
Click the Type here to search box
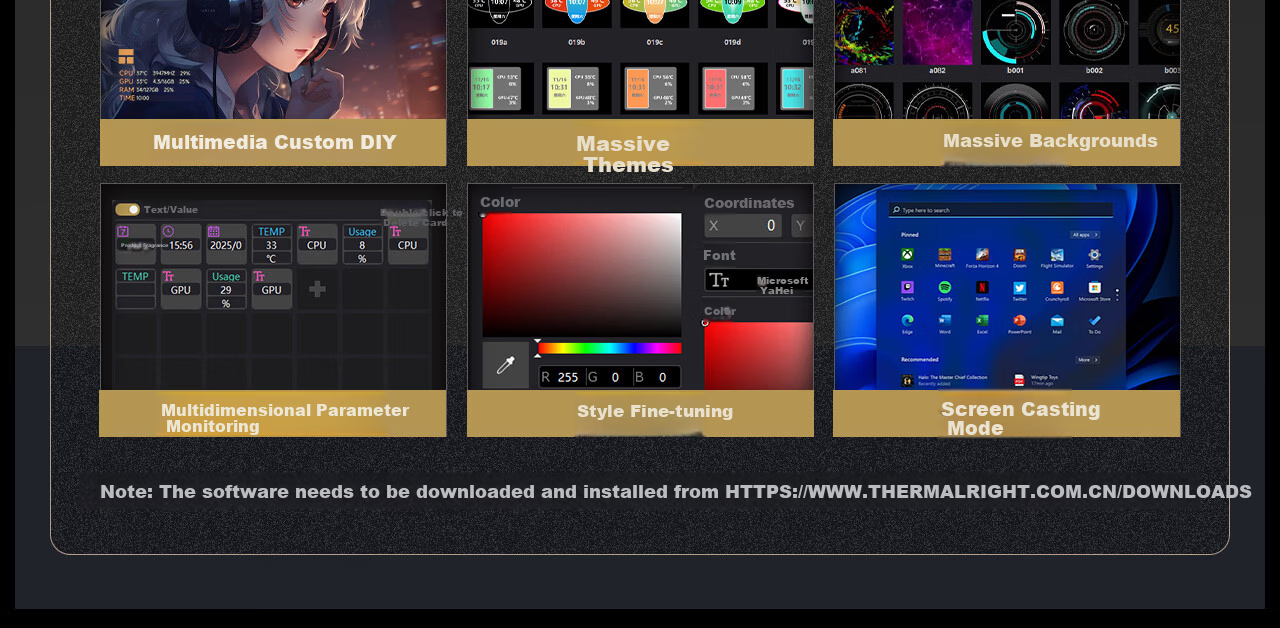tap(1001, 210)
